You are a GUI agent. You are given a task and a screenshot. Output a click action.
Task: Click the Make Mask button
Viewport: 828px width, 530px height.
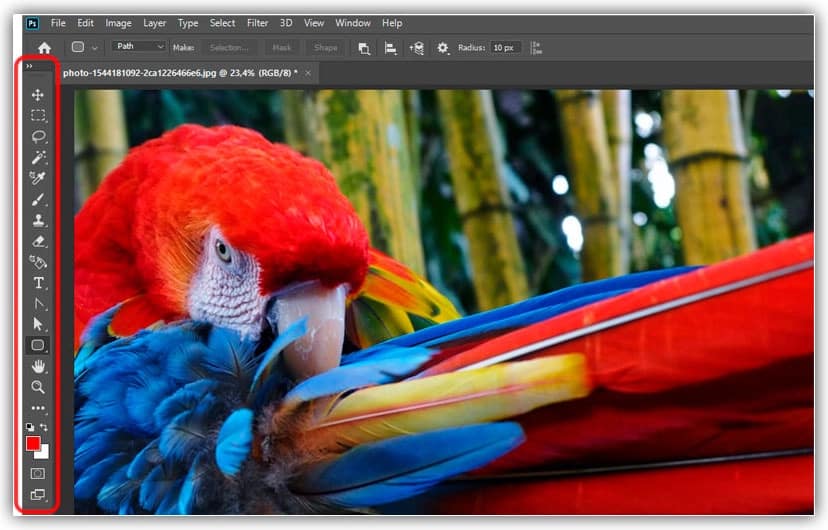tap(281, 48)
